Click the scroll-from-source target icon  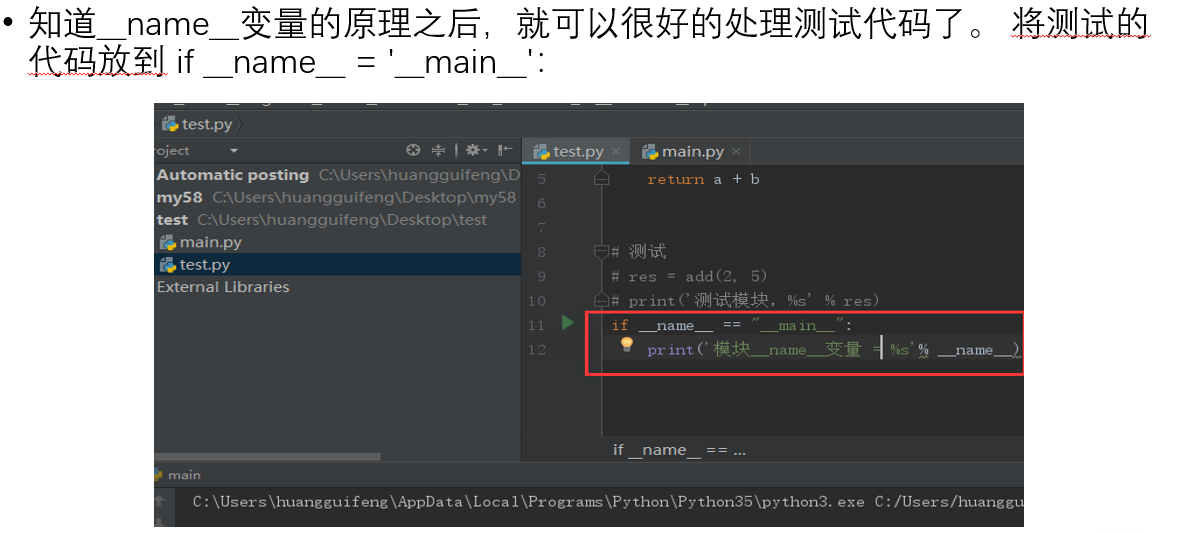[x=413, y=150]
